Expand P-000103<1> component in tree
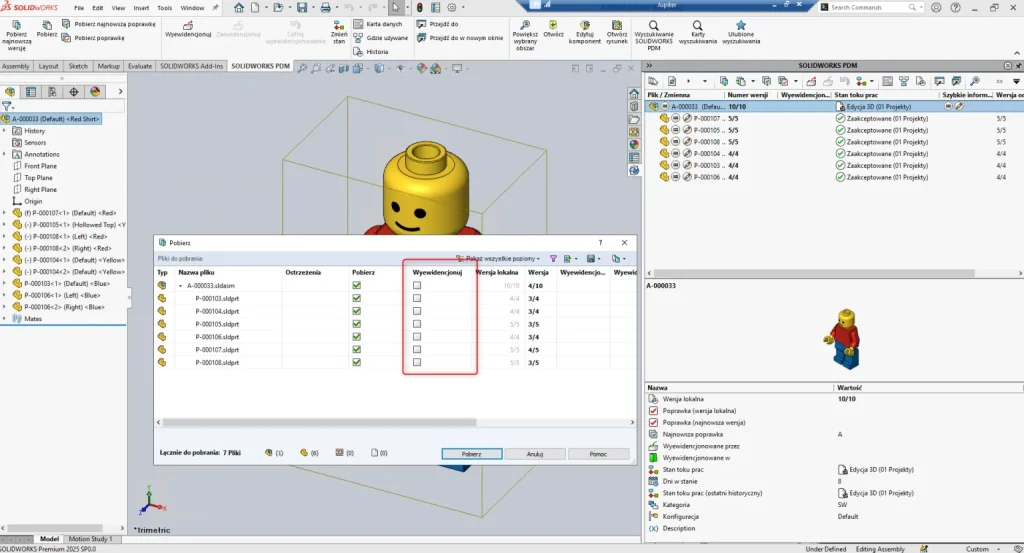This screenshot has width=1024, height=553. point(5,283)
